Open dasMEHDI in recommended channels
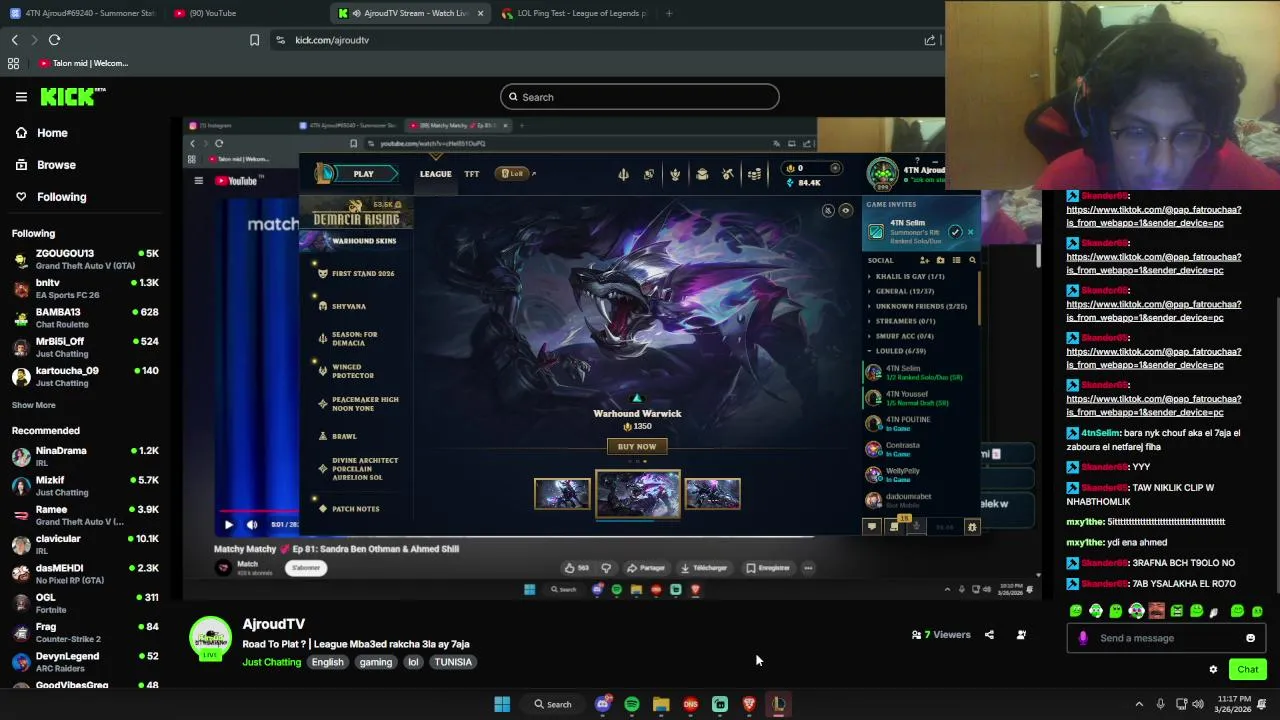 click(85, 574)
